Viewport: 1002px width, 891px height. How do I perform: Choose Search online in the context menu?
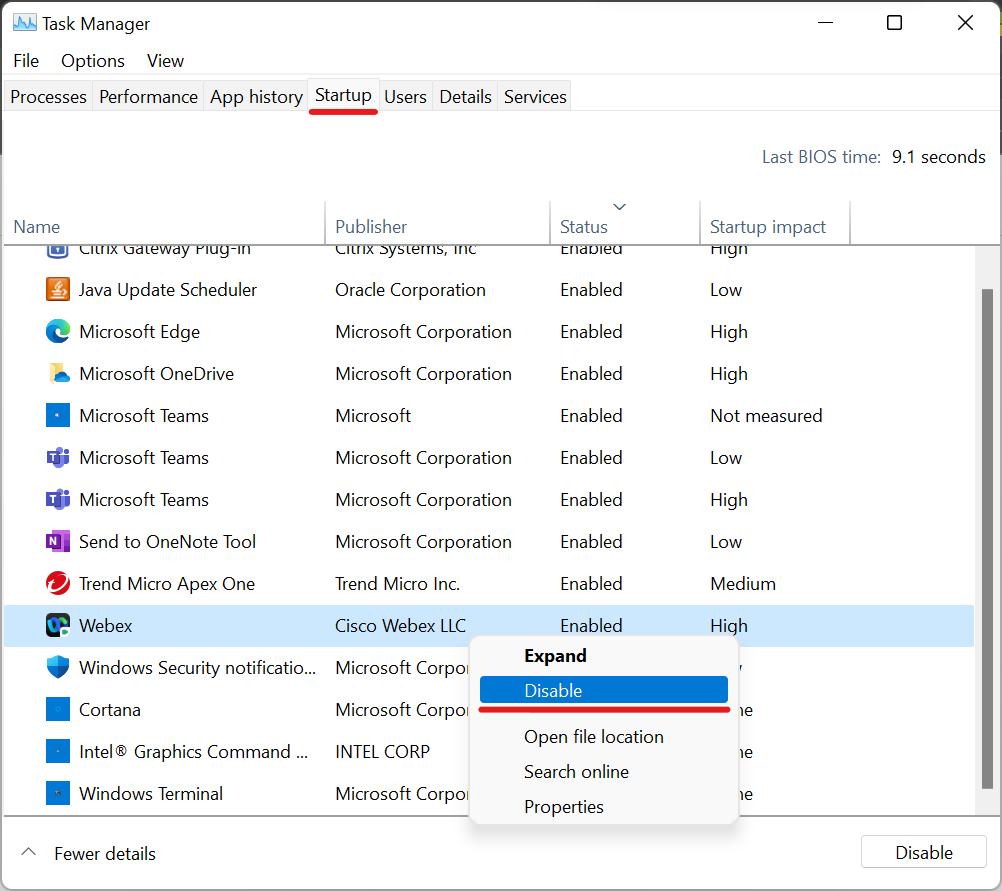(x=603, y=771)
